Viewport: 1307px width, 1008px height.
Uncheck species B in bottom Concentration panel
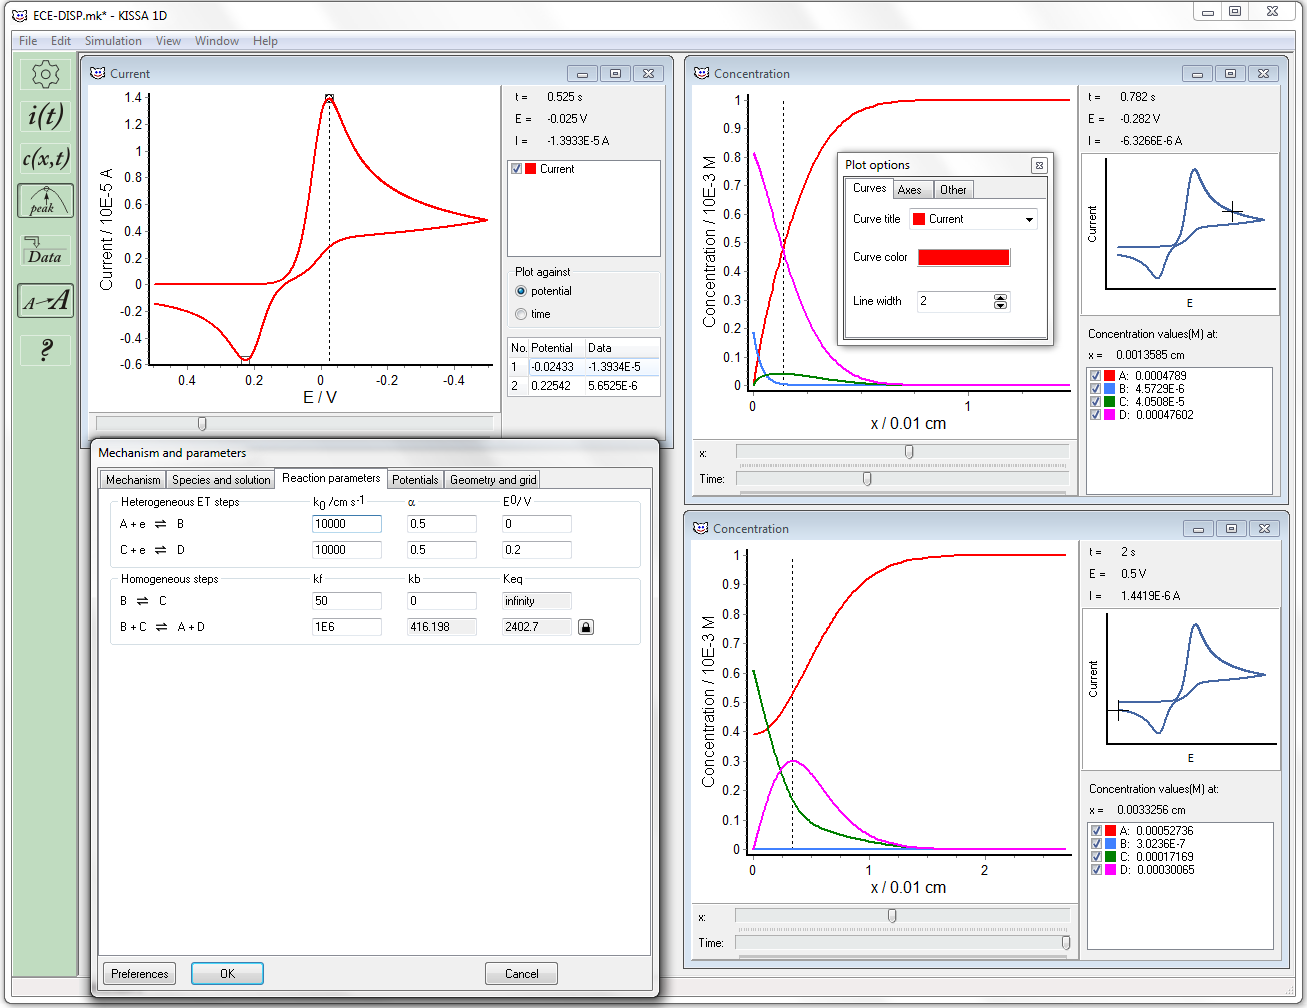click(x=1096, y=841)
